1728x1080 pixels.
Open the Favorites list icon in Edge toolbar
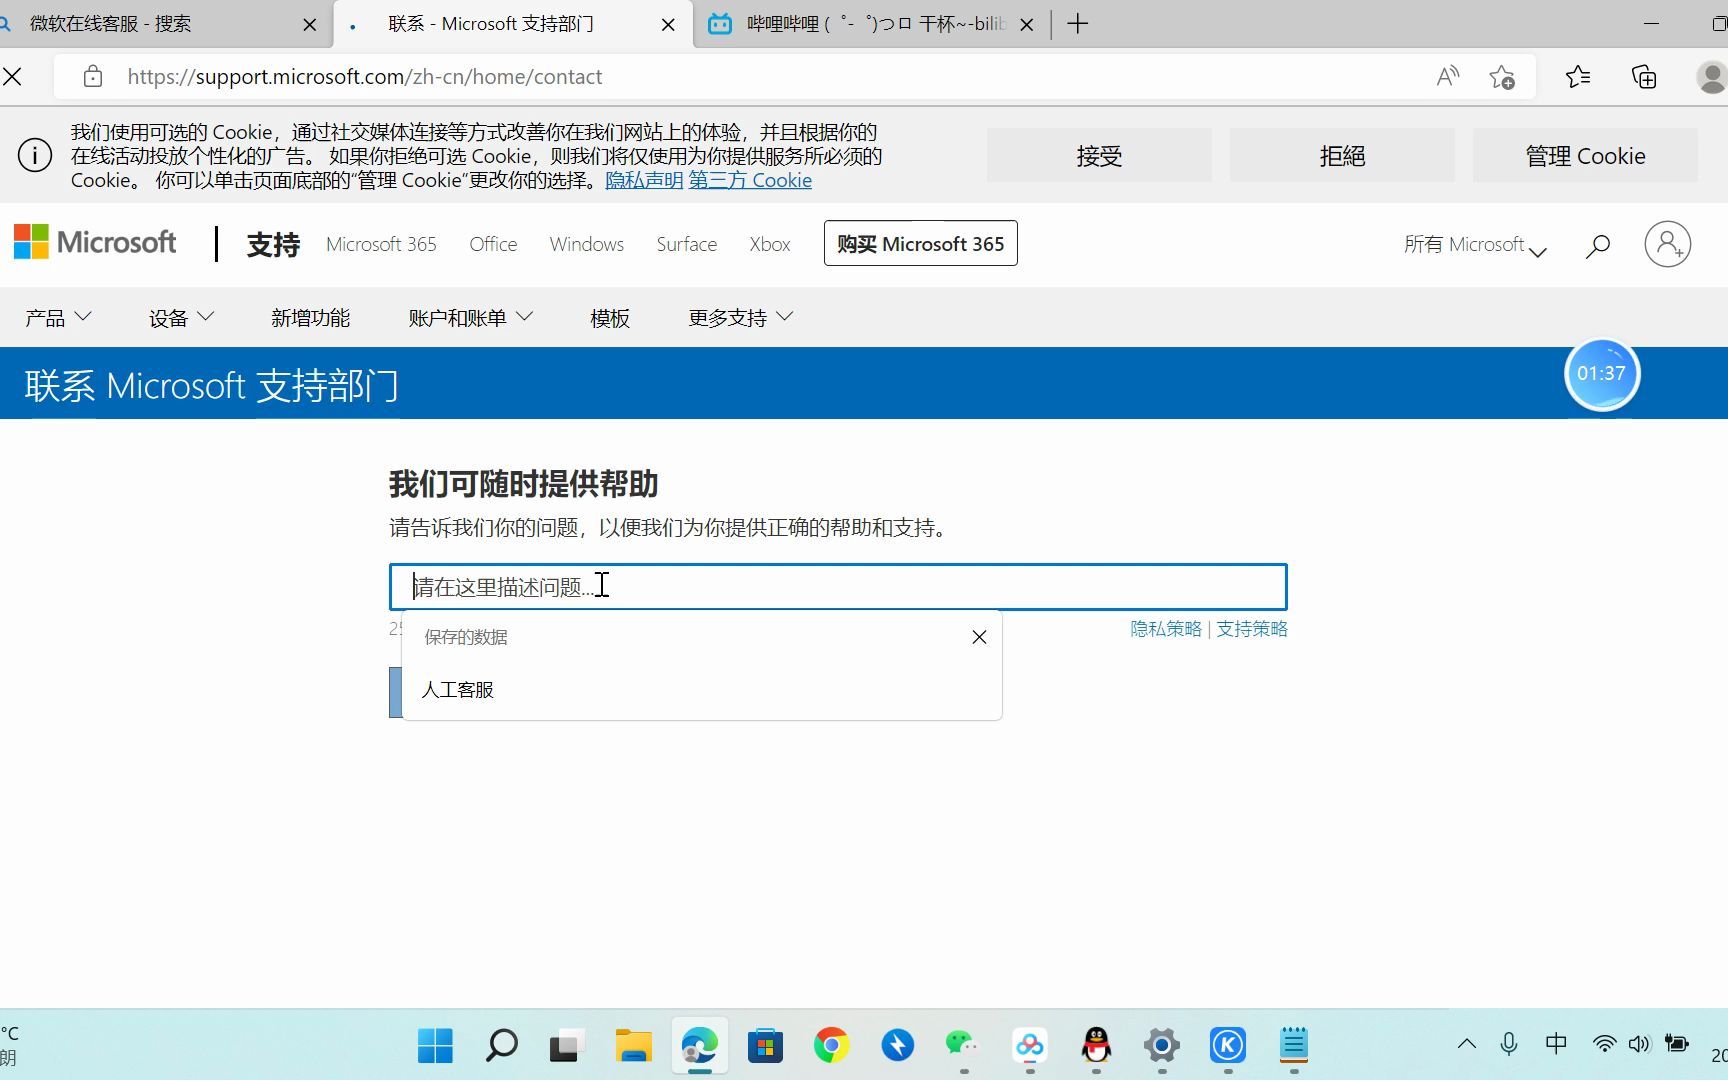1578,76
